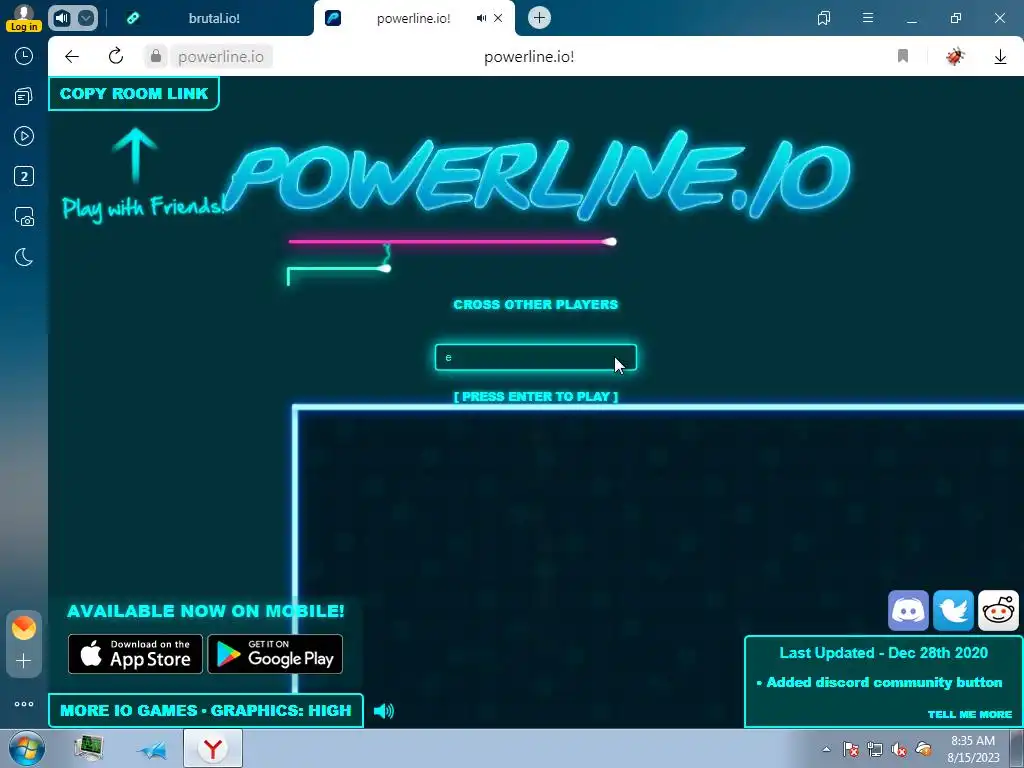Toggle the dark mode moon icon
The image size is (1024, 768).
[24, 257]
